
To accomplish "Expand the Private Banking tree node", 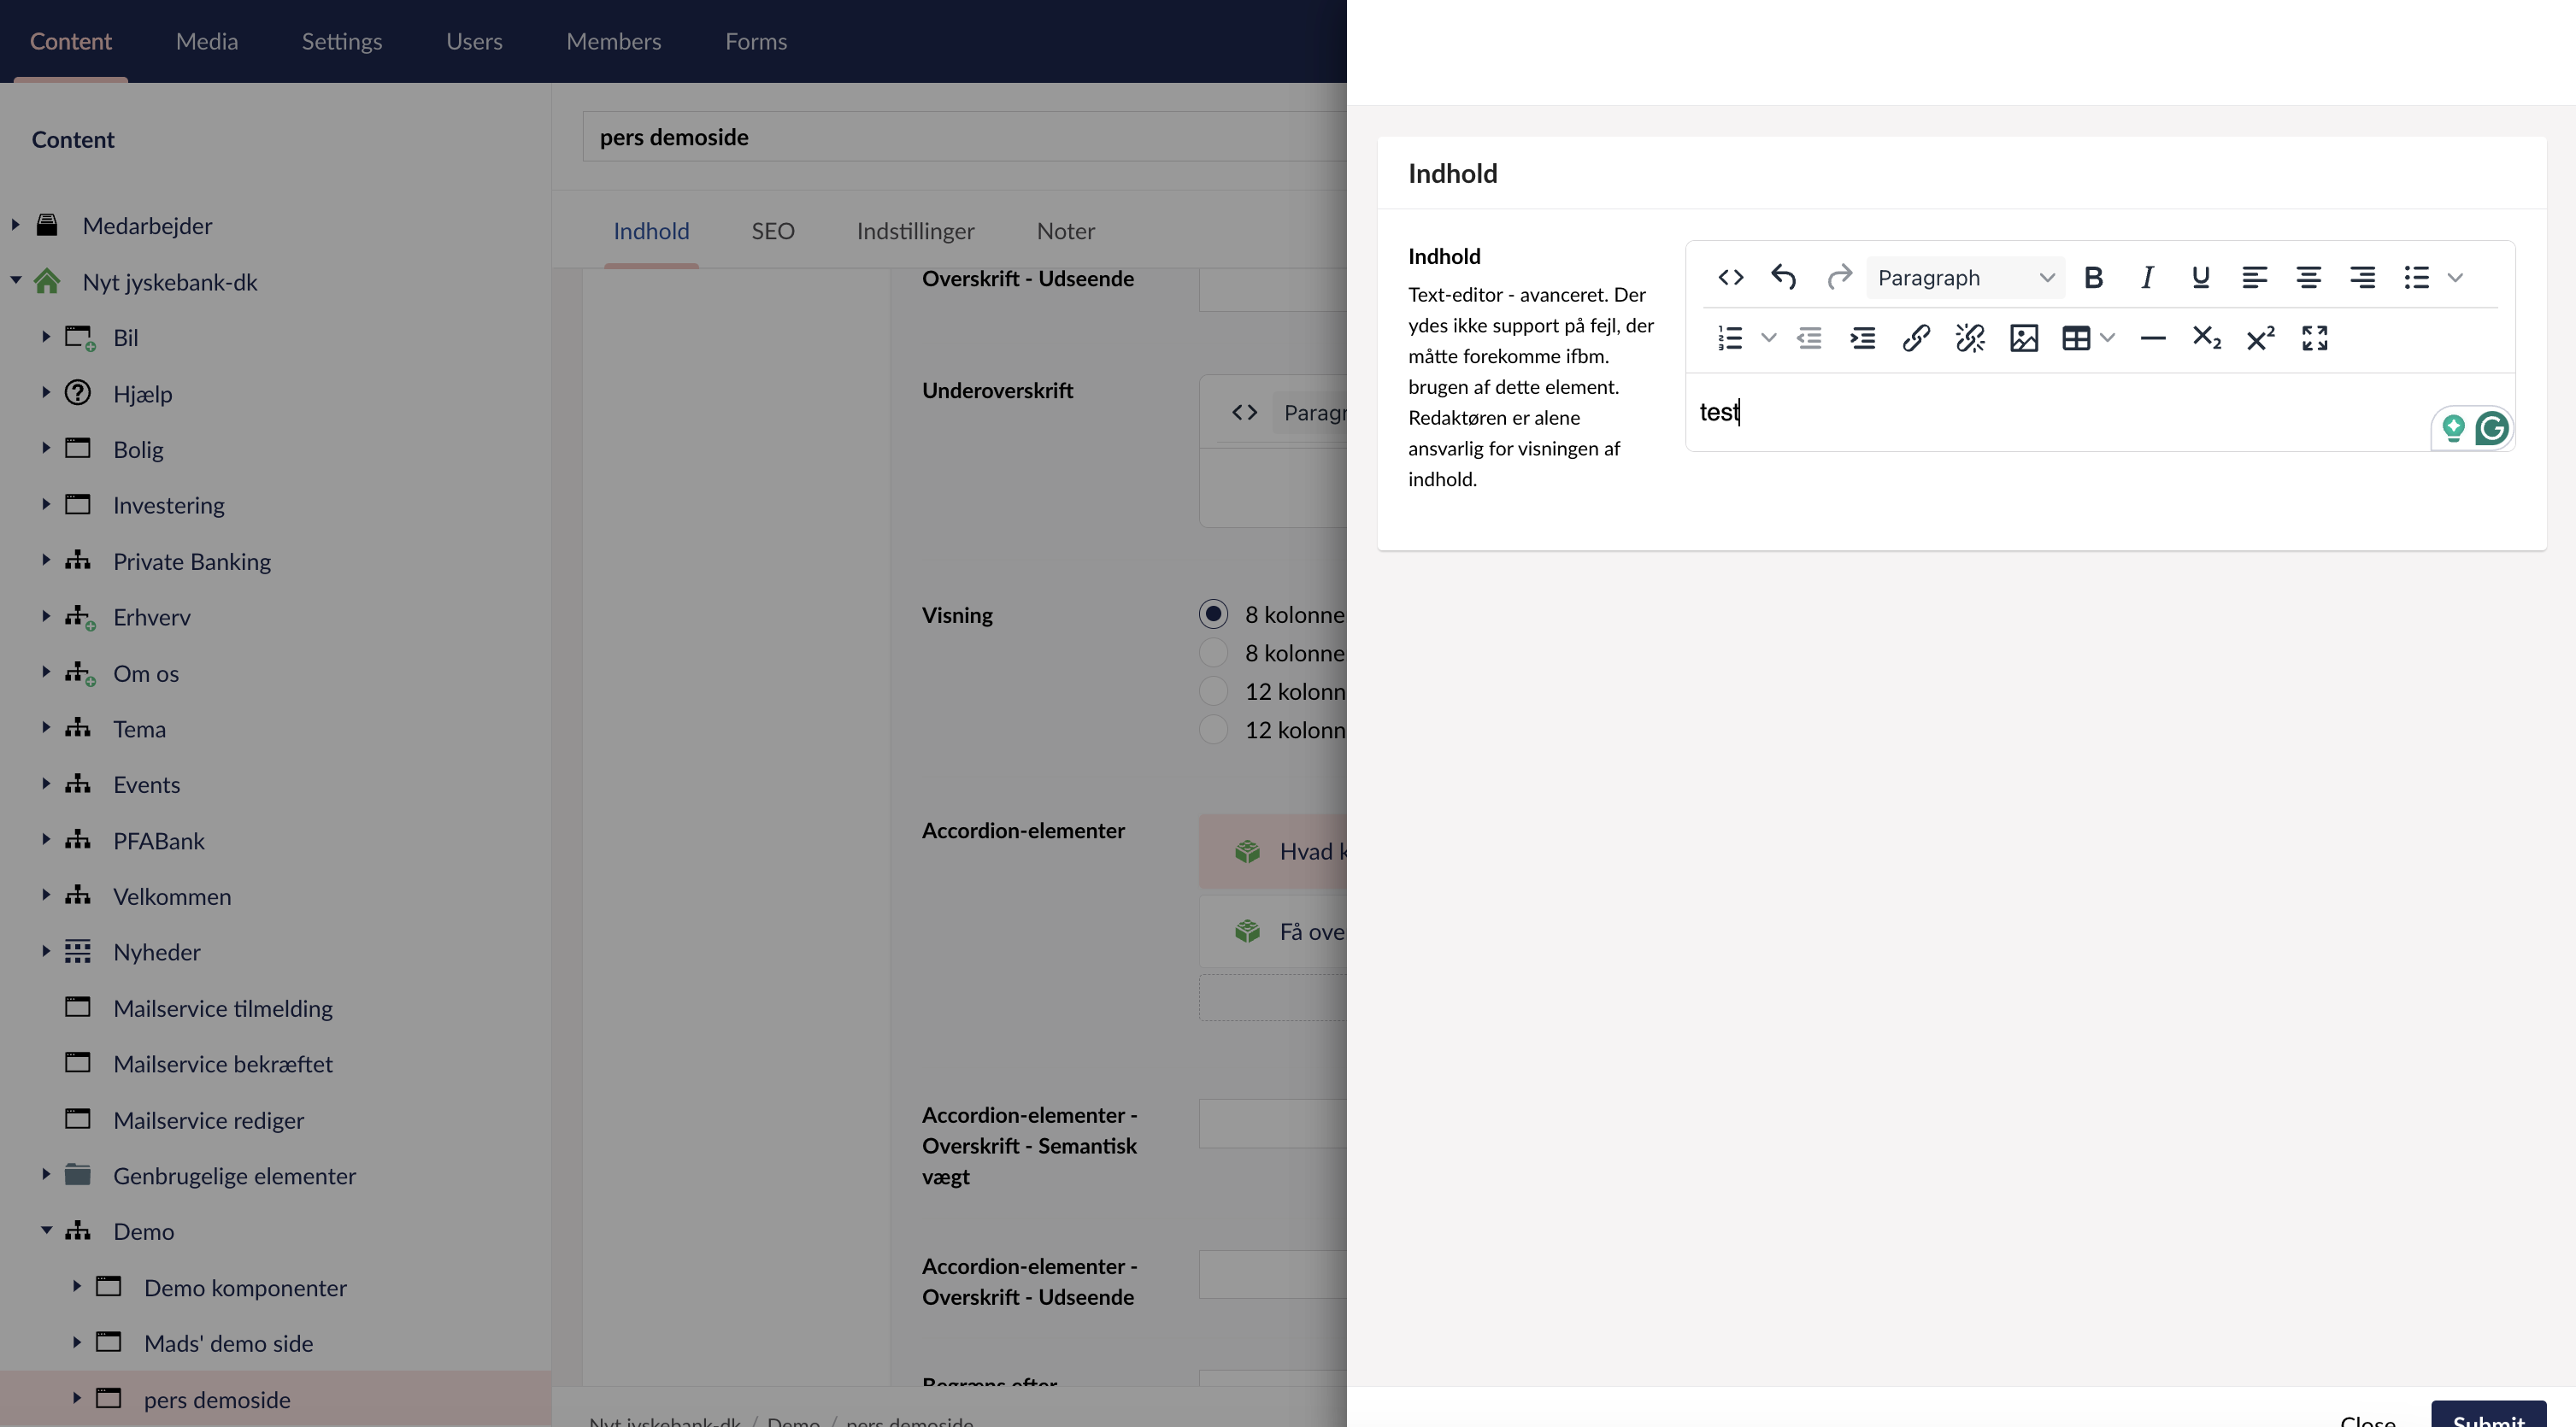I will [45, 561].
